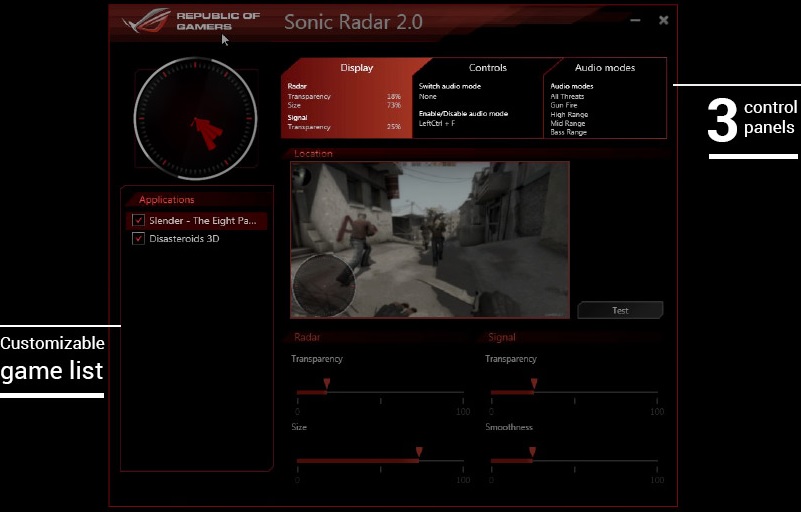The height and width of the screenshot is (512, 801).
Task: Click the Test button
Action: [x=620, y=310]
